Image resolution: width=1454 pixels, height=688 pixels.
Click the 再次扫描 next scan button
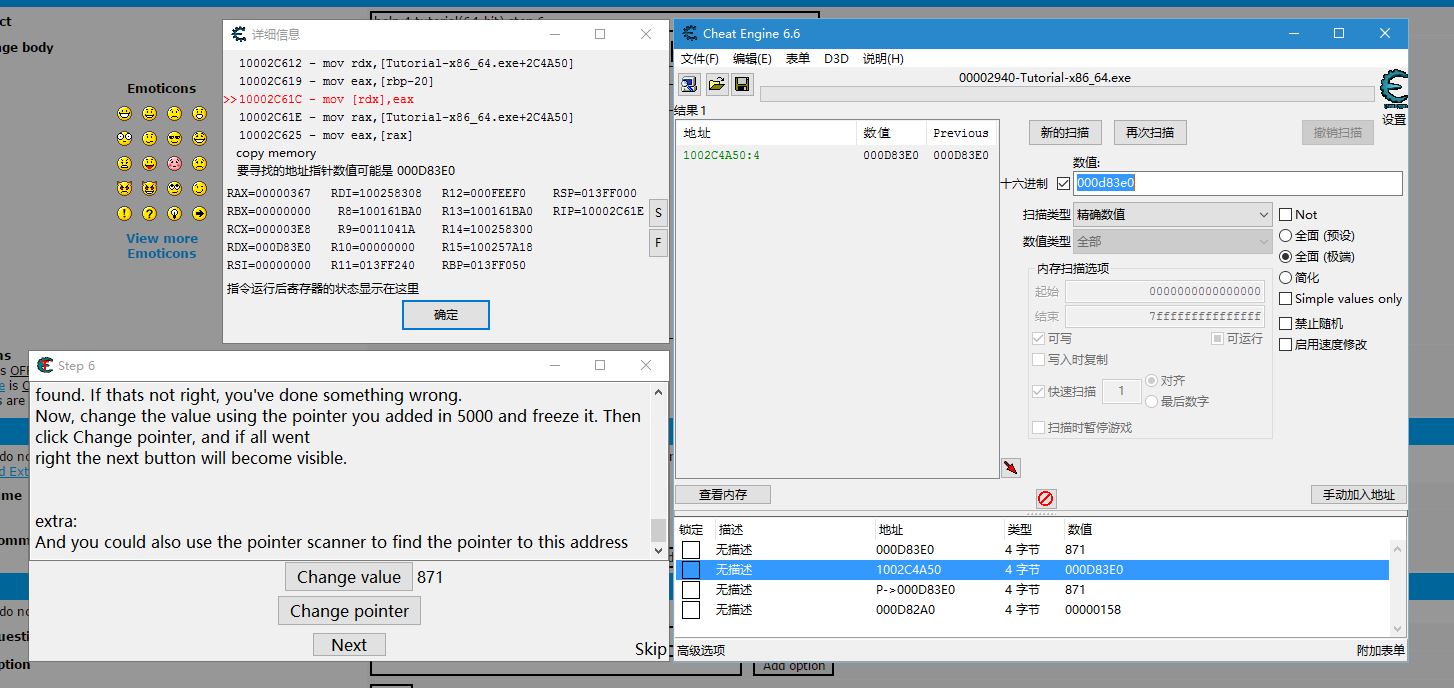tap(1150, 132)
